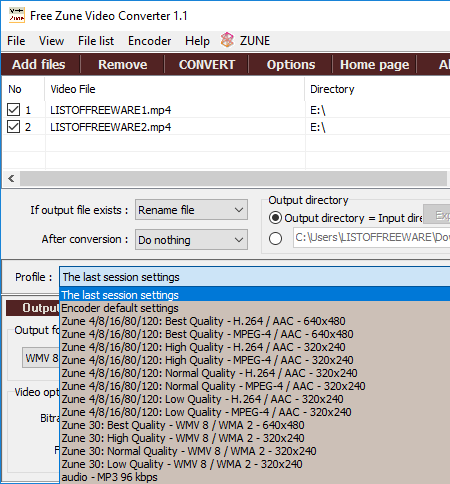Viewport: 450px width, 484px height.
Task: Click the ZUNE logo icon in menu bar
Action: pyautogui.click(x=227, y=40)
